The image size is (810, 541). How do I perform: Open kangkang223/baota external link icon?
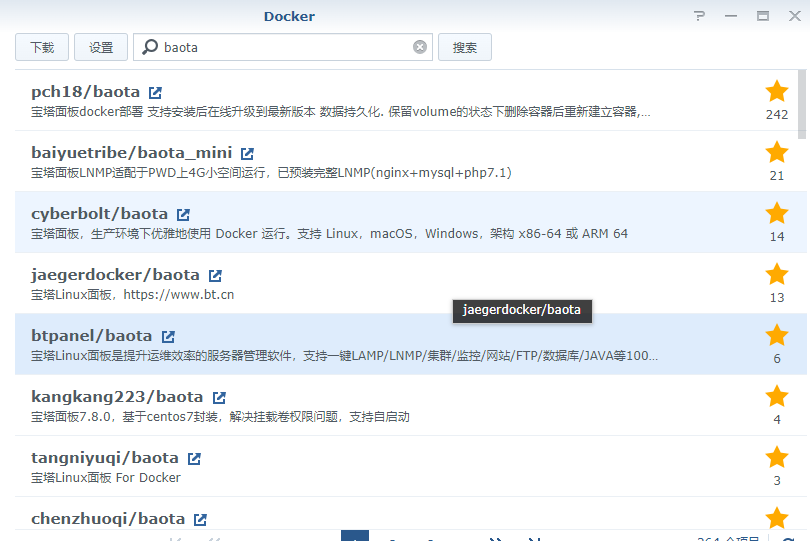coord(219,397)
